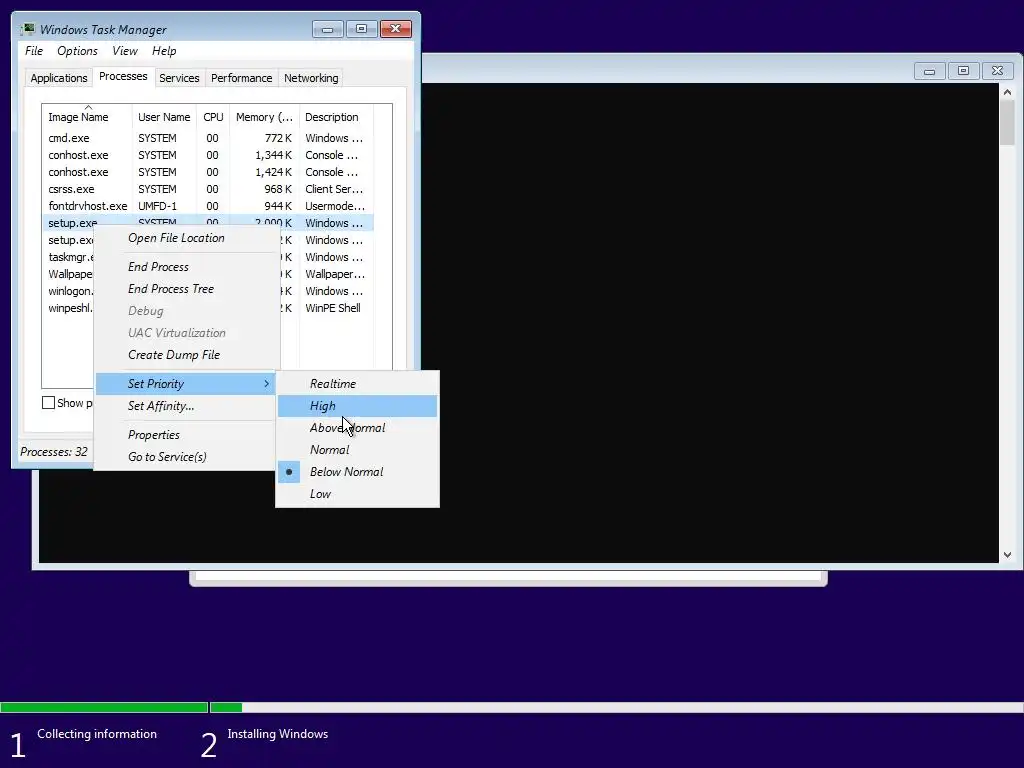The height and width of the screenshot is (768, 1024).
Task: Click console scrollbar down arrow
Action: [1007, 555]
